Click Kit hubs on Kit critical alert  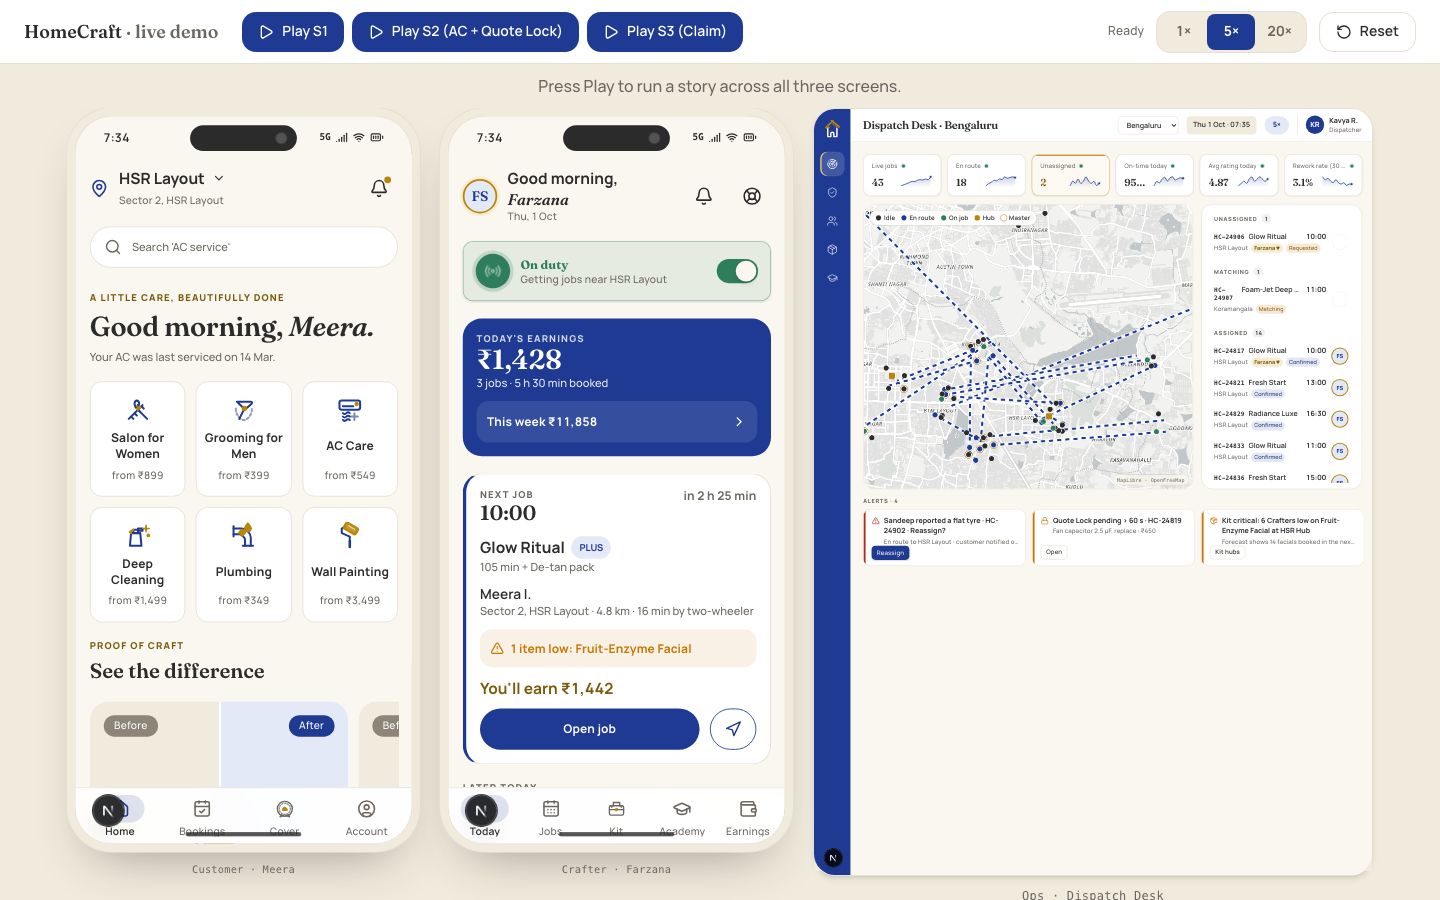[1227, 552]
